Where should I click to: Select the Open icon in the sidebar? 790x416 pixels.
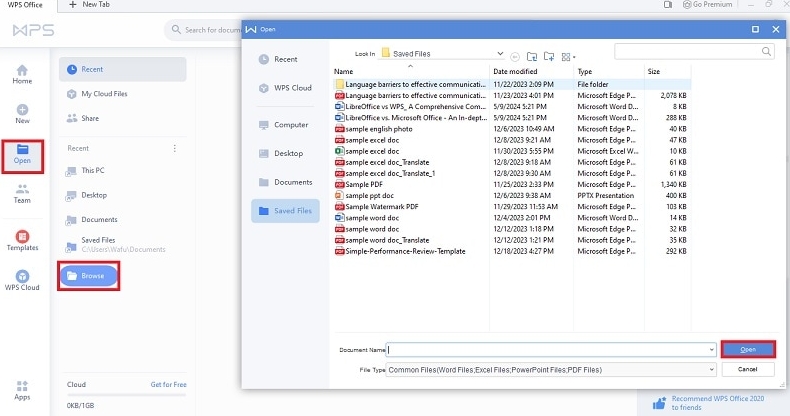22,154
